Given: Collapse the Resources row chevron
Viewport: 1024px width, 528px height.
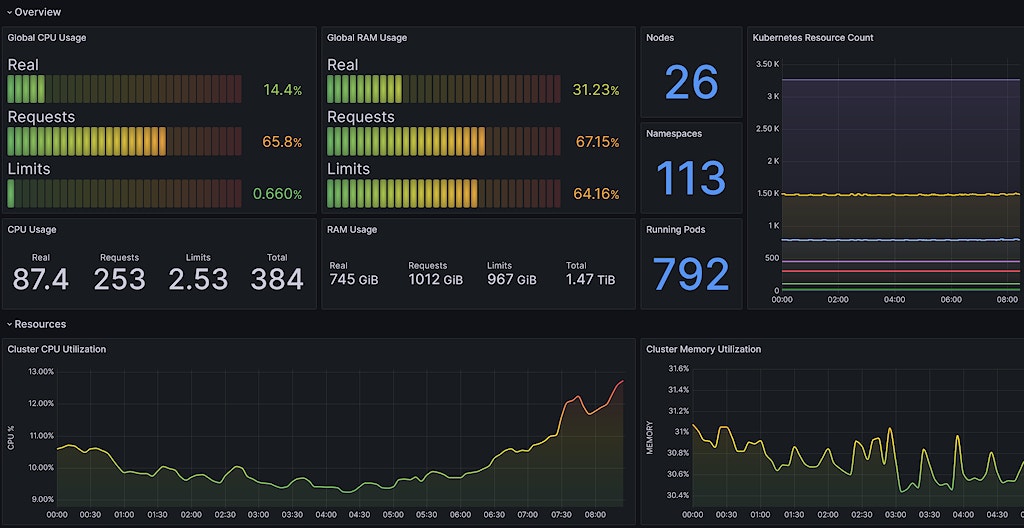Looking at the screenshot, I should (x=9, y=324).
